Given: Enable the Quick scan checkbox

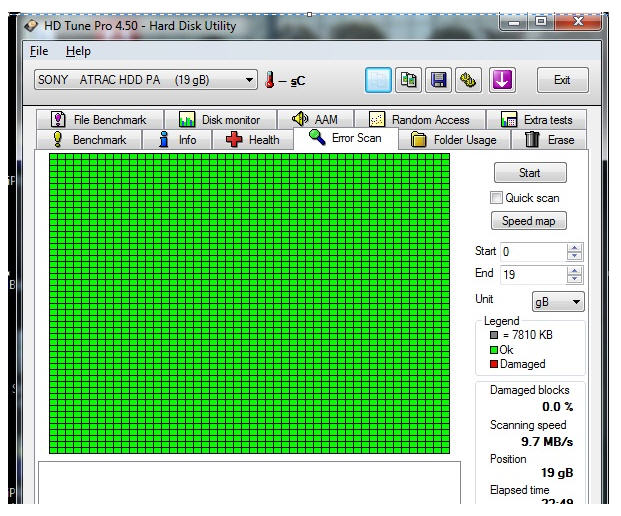Looking at the screenshot, I should point(496,198).
